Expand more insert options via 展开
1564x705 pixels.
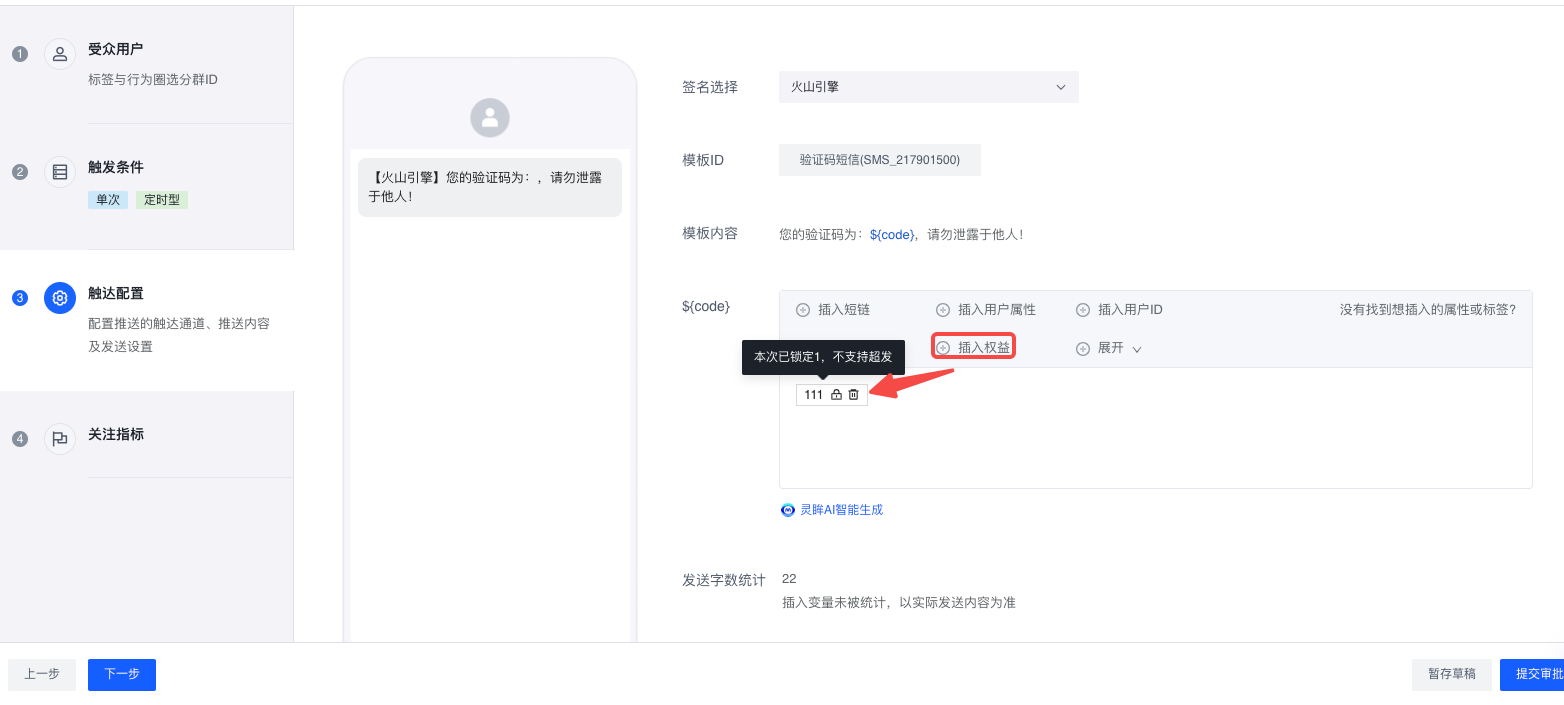coord(1110,349)
